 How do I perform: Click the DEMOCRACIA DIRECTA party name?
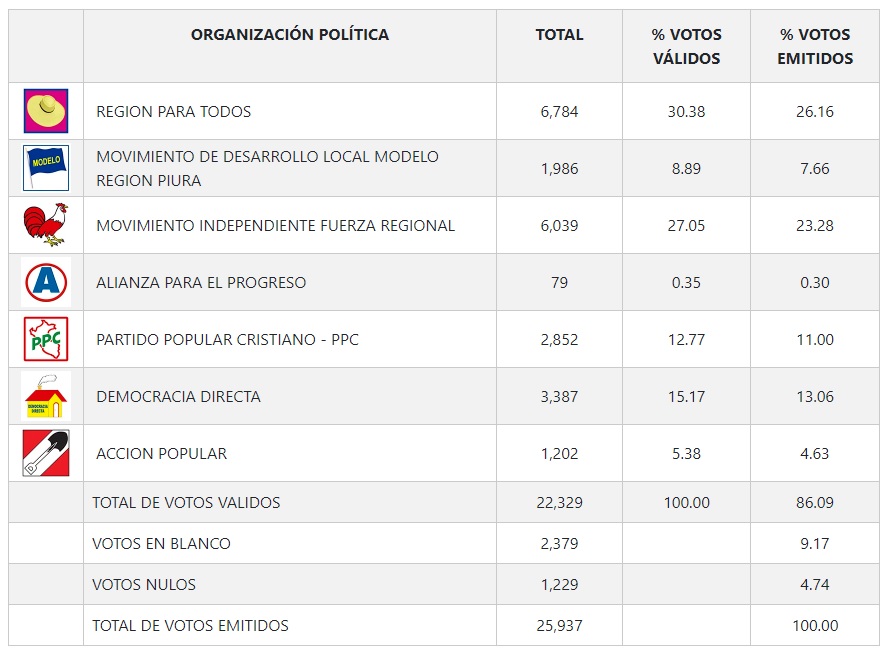(x=178, y=397)
